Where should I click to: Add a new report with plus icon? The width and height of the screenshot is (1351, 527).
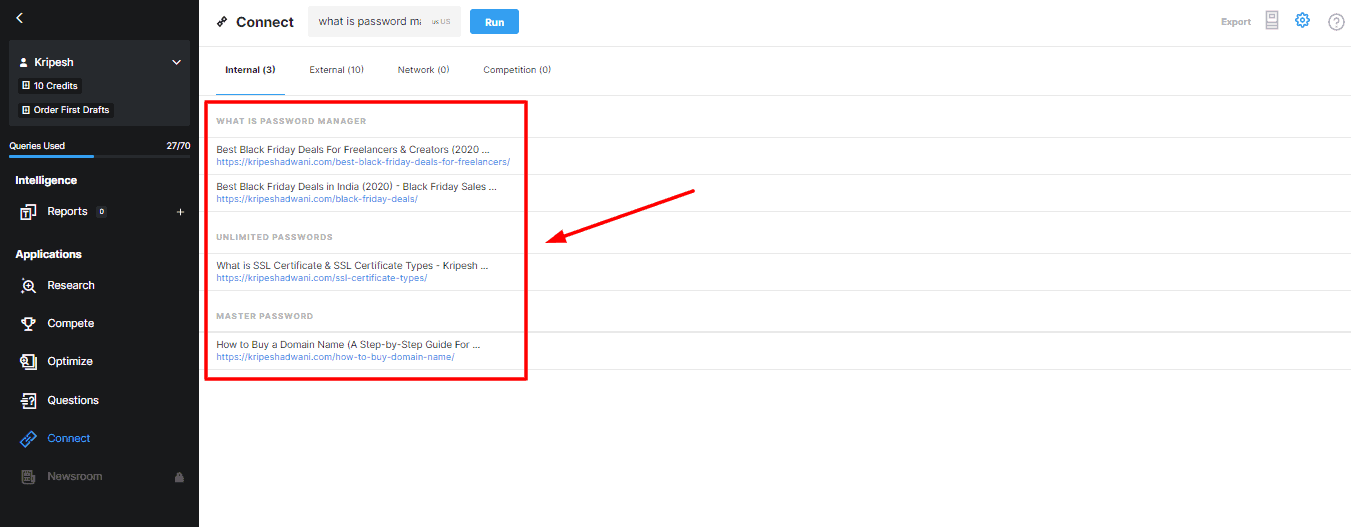180,212
